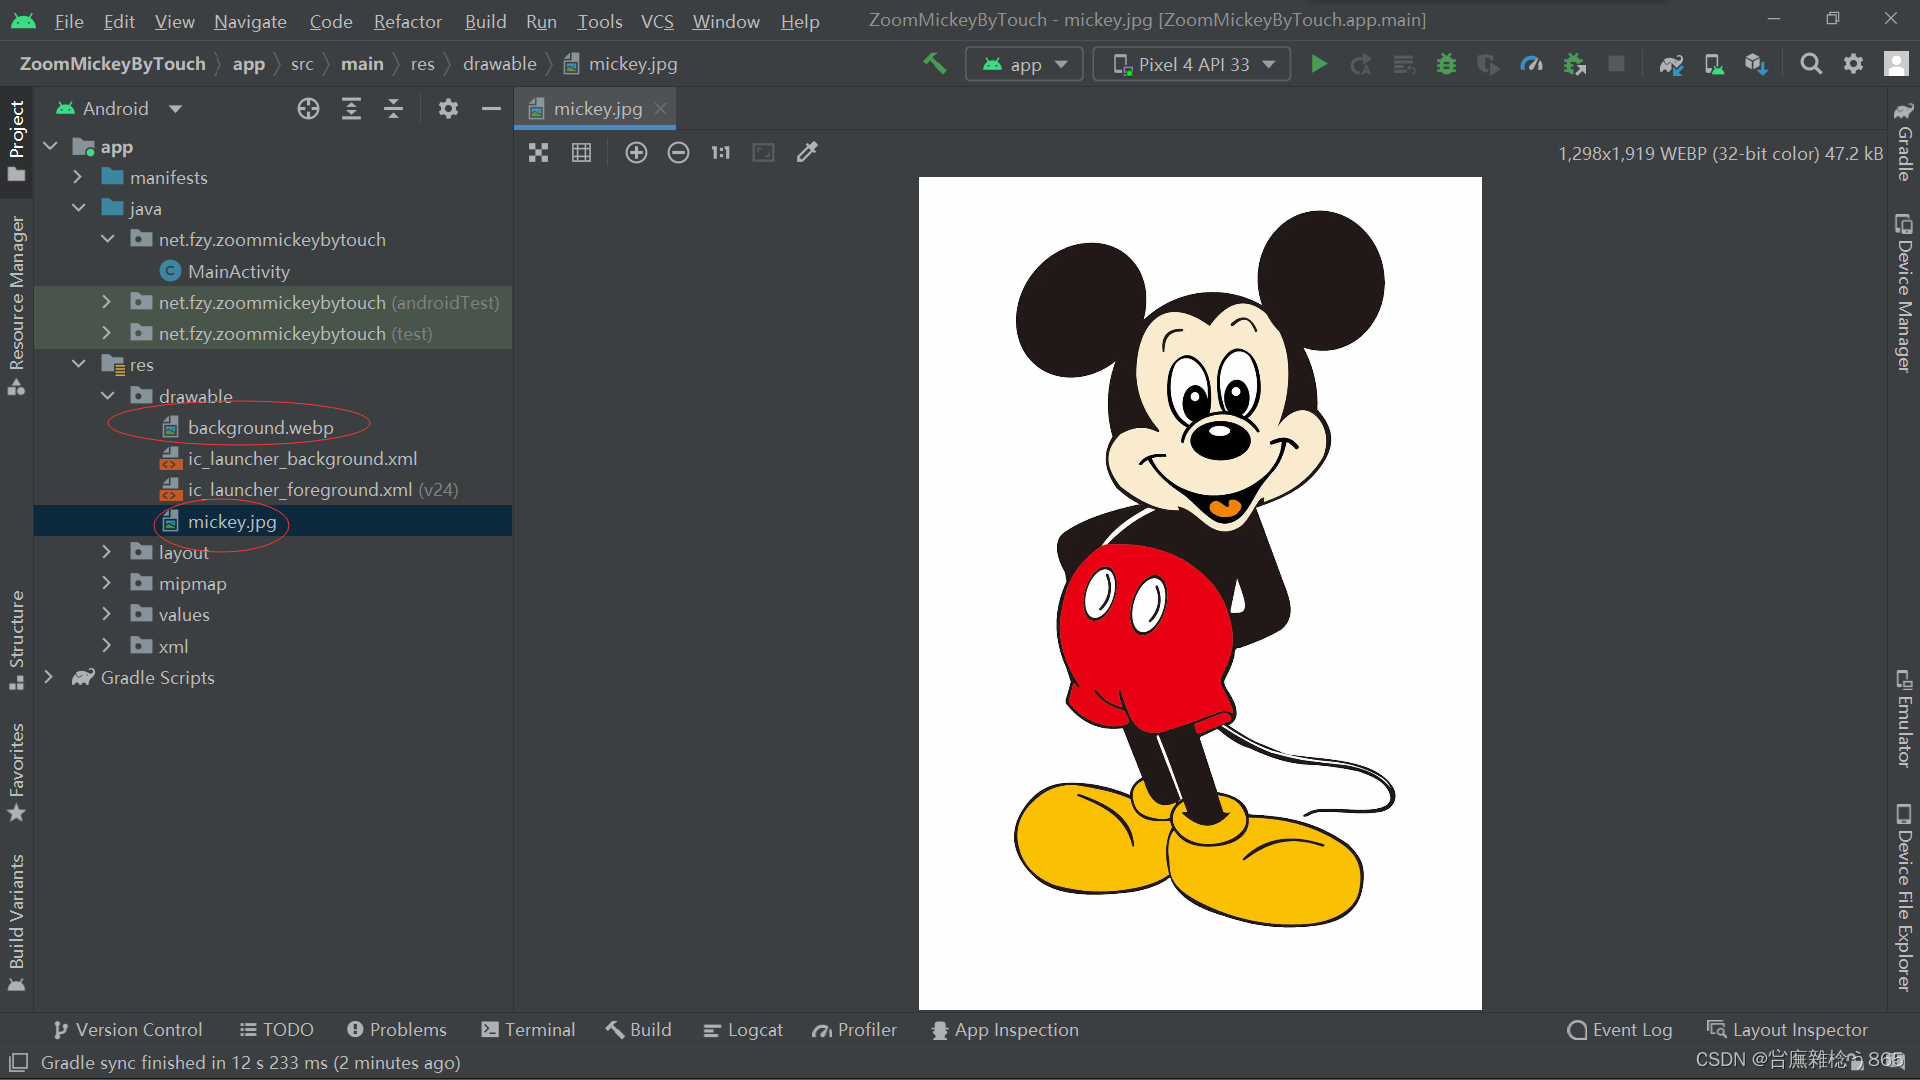Open the Layout Inspector
This screenshot has height=1080, width=1920.
pyautogui.click(x=1787, y=1030)
